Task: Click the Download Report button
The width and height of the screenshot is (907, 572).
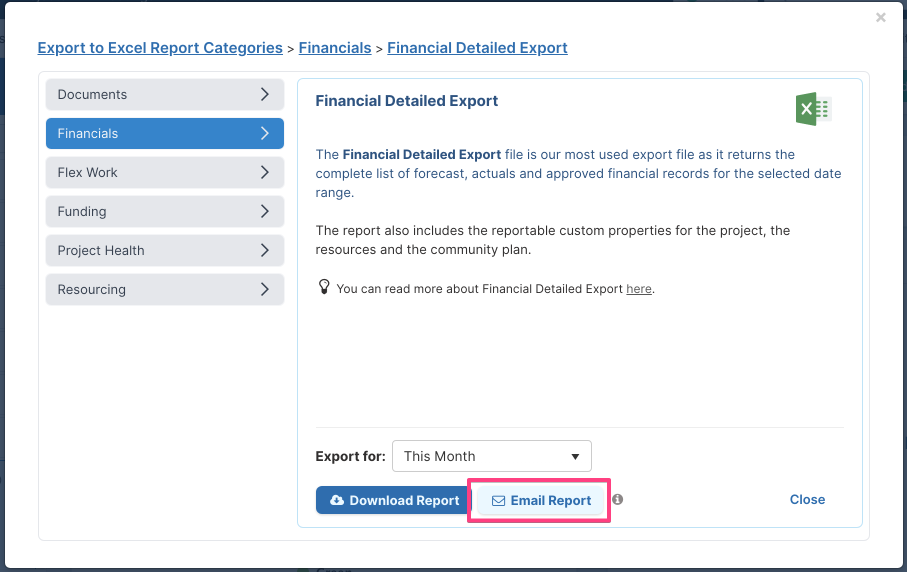Action: click(394, 500)
